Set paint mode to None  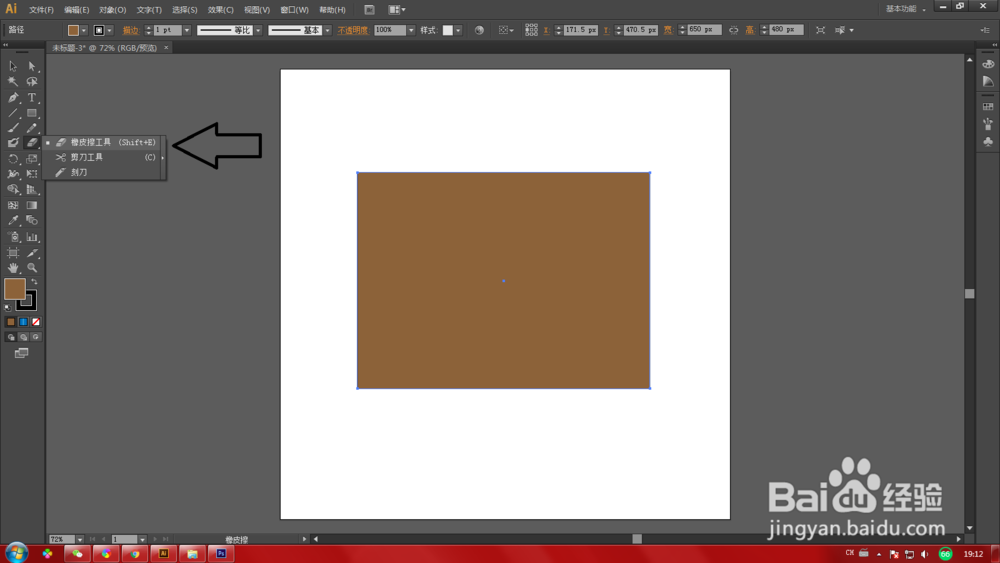[36, 322]
